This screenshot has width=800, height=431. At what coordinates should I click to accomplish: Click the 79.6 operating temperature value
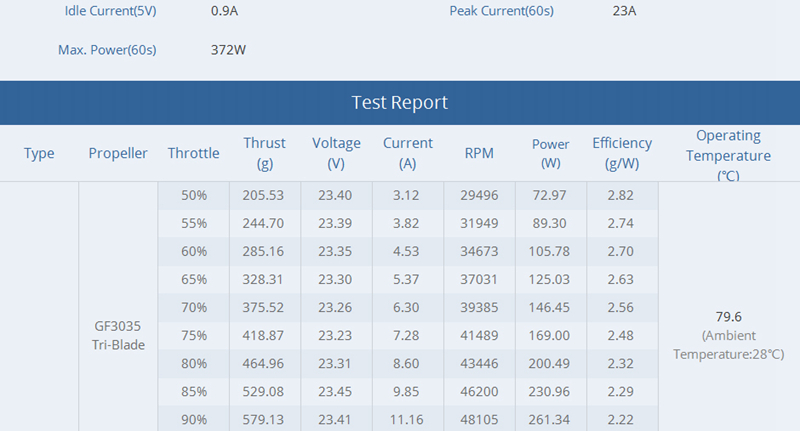(728, 316)
